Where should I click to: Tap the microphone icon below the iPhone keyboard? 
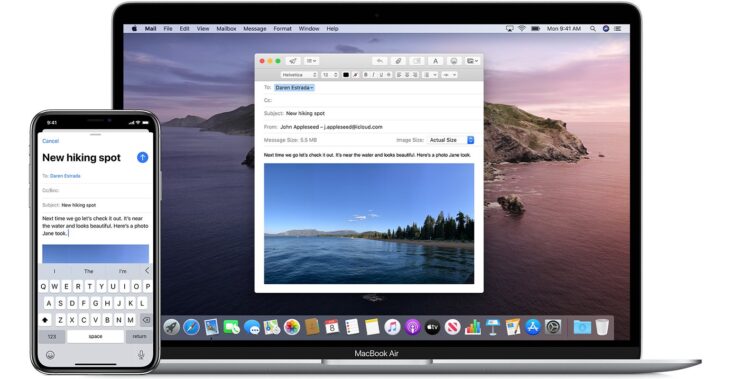coord(141,354)
